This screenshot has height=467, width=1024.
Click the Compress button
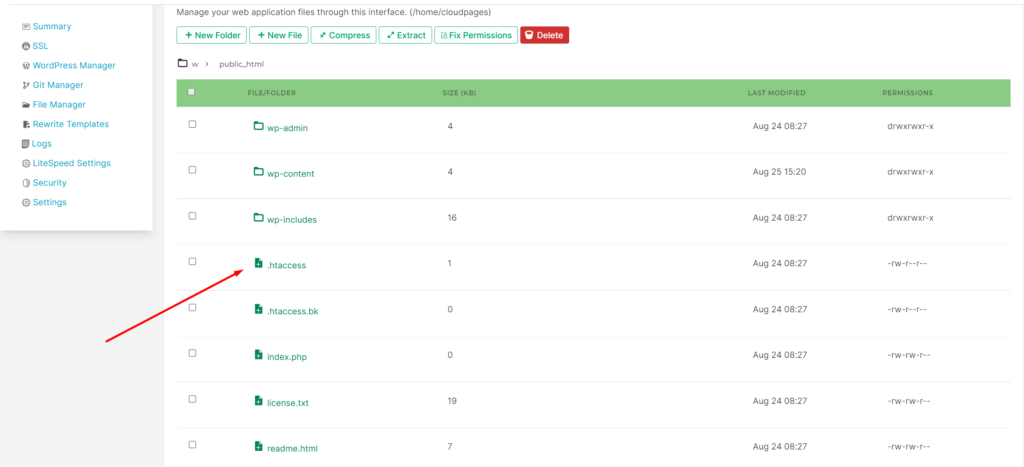344,35
